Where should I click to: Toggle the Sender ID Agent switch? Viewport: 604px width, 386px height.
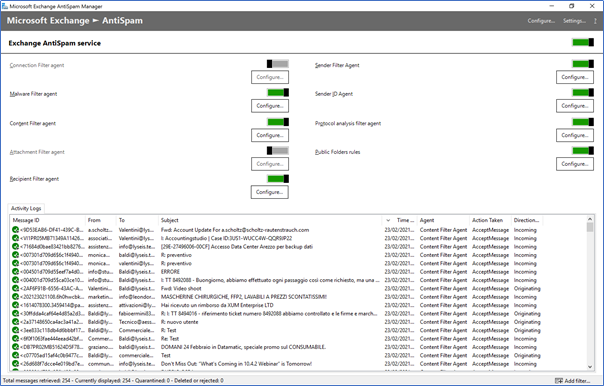tap(583, 92)
